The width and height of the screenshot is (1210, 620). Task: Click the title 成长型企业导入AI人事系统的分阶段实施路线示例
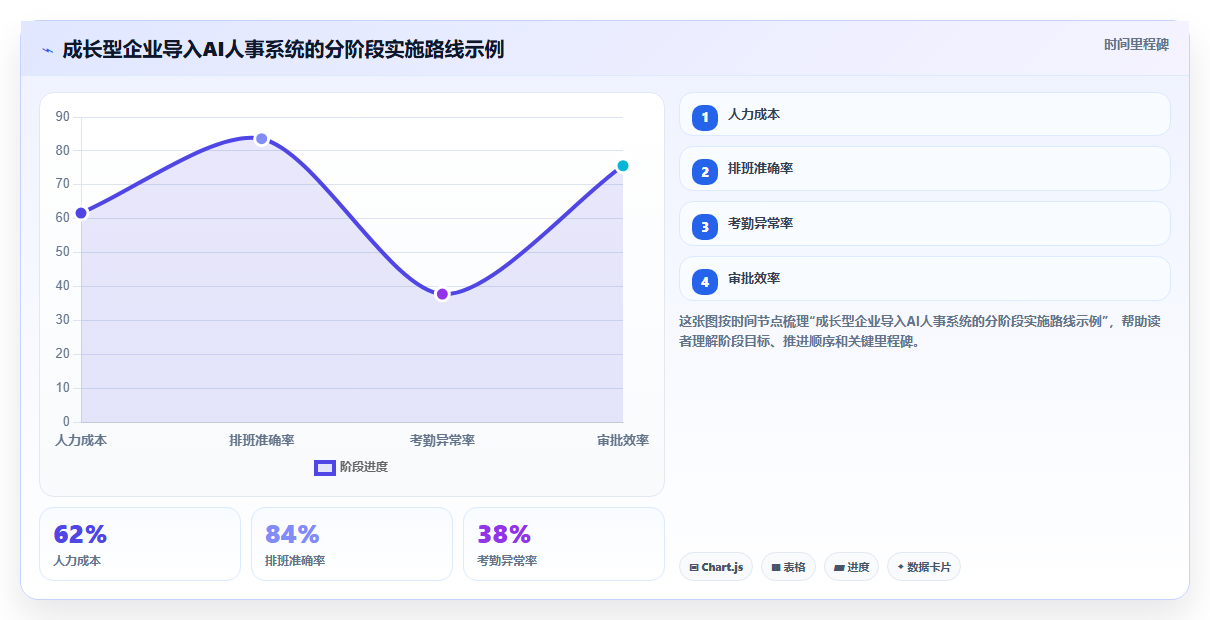click(283, 49)
